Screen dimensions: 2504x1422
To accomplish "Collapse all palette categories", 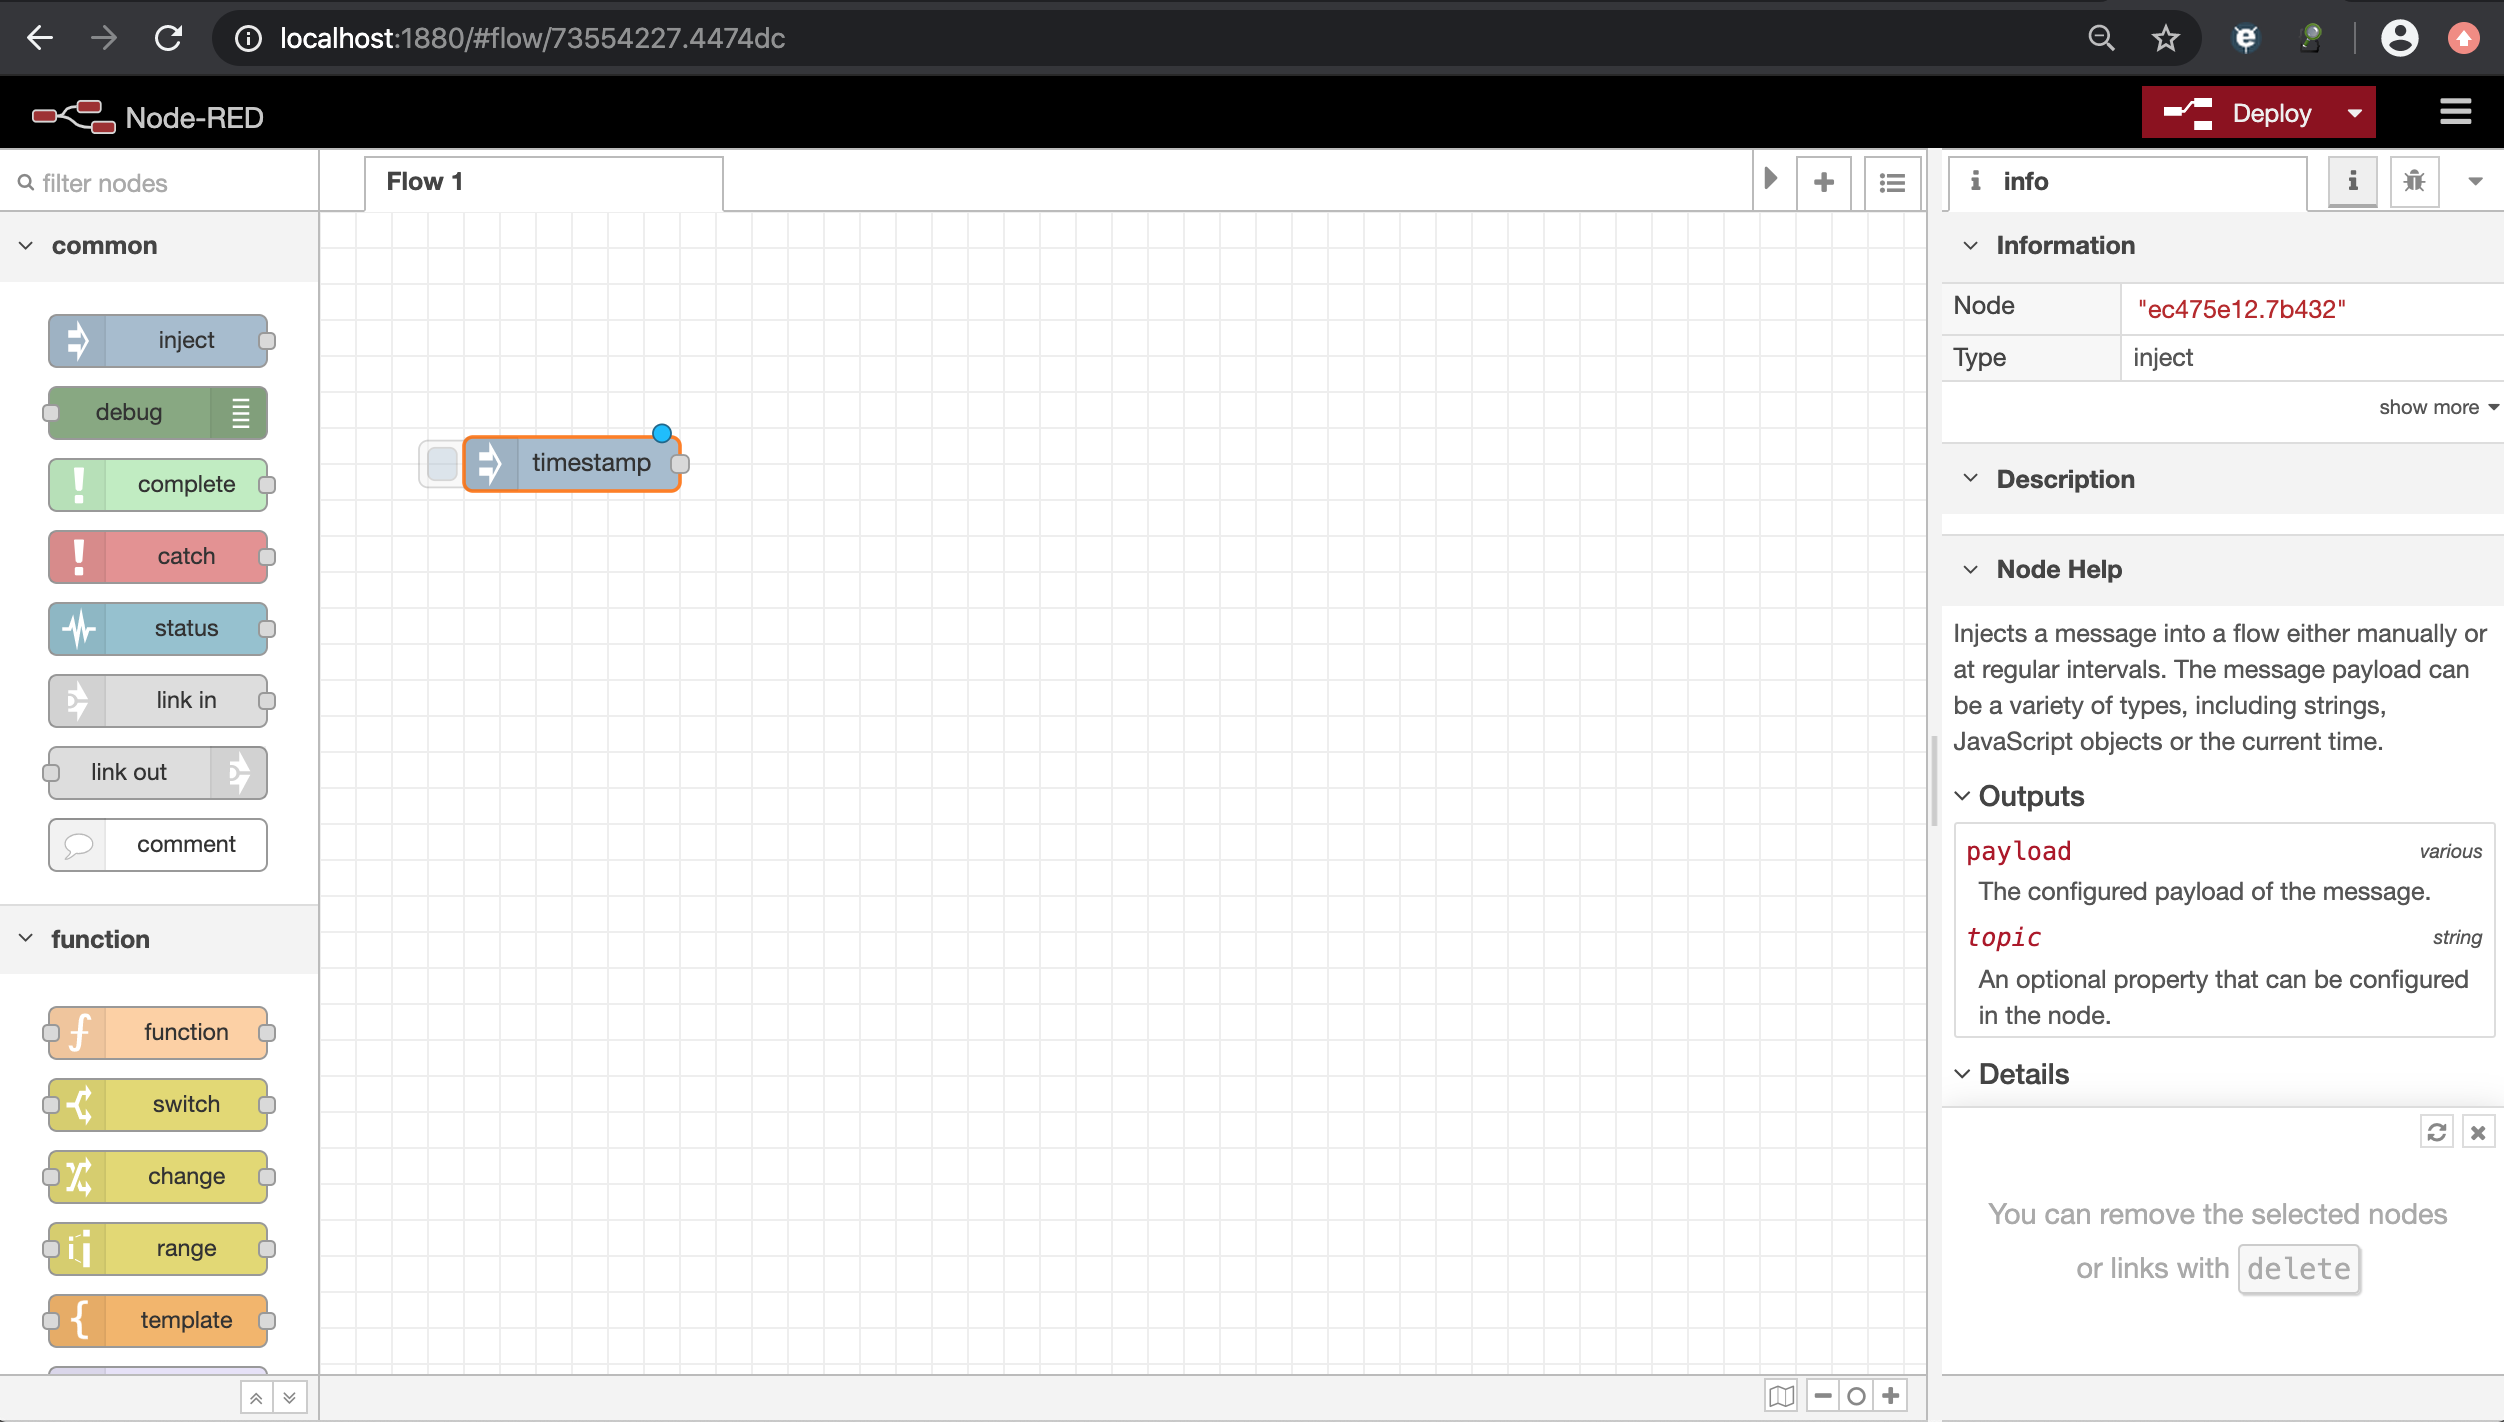I will click(x=256, y=1397).
